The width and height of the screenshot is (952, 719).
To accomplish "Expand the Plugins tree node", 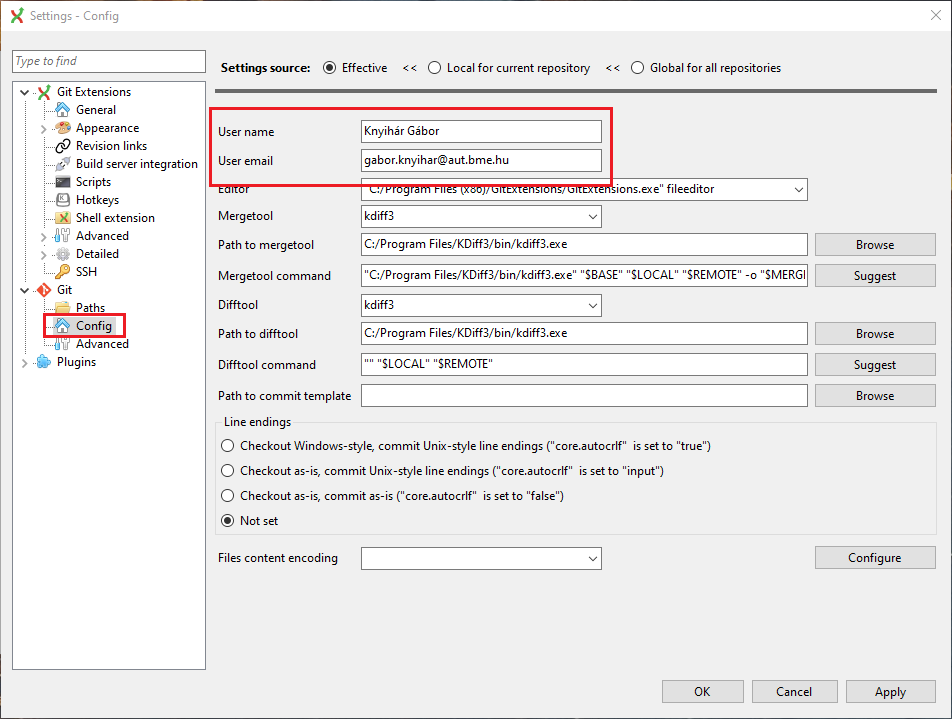I will [25, 362].
